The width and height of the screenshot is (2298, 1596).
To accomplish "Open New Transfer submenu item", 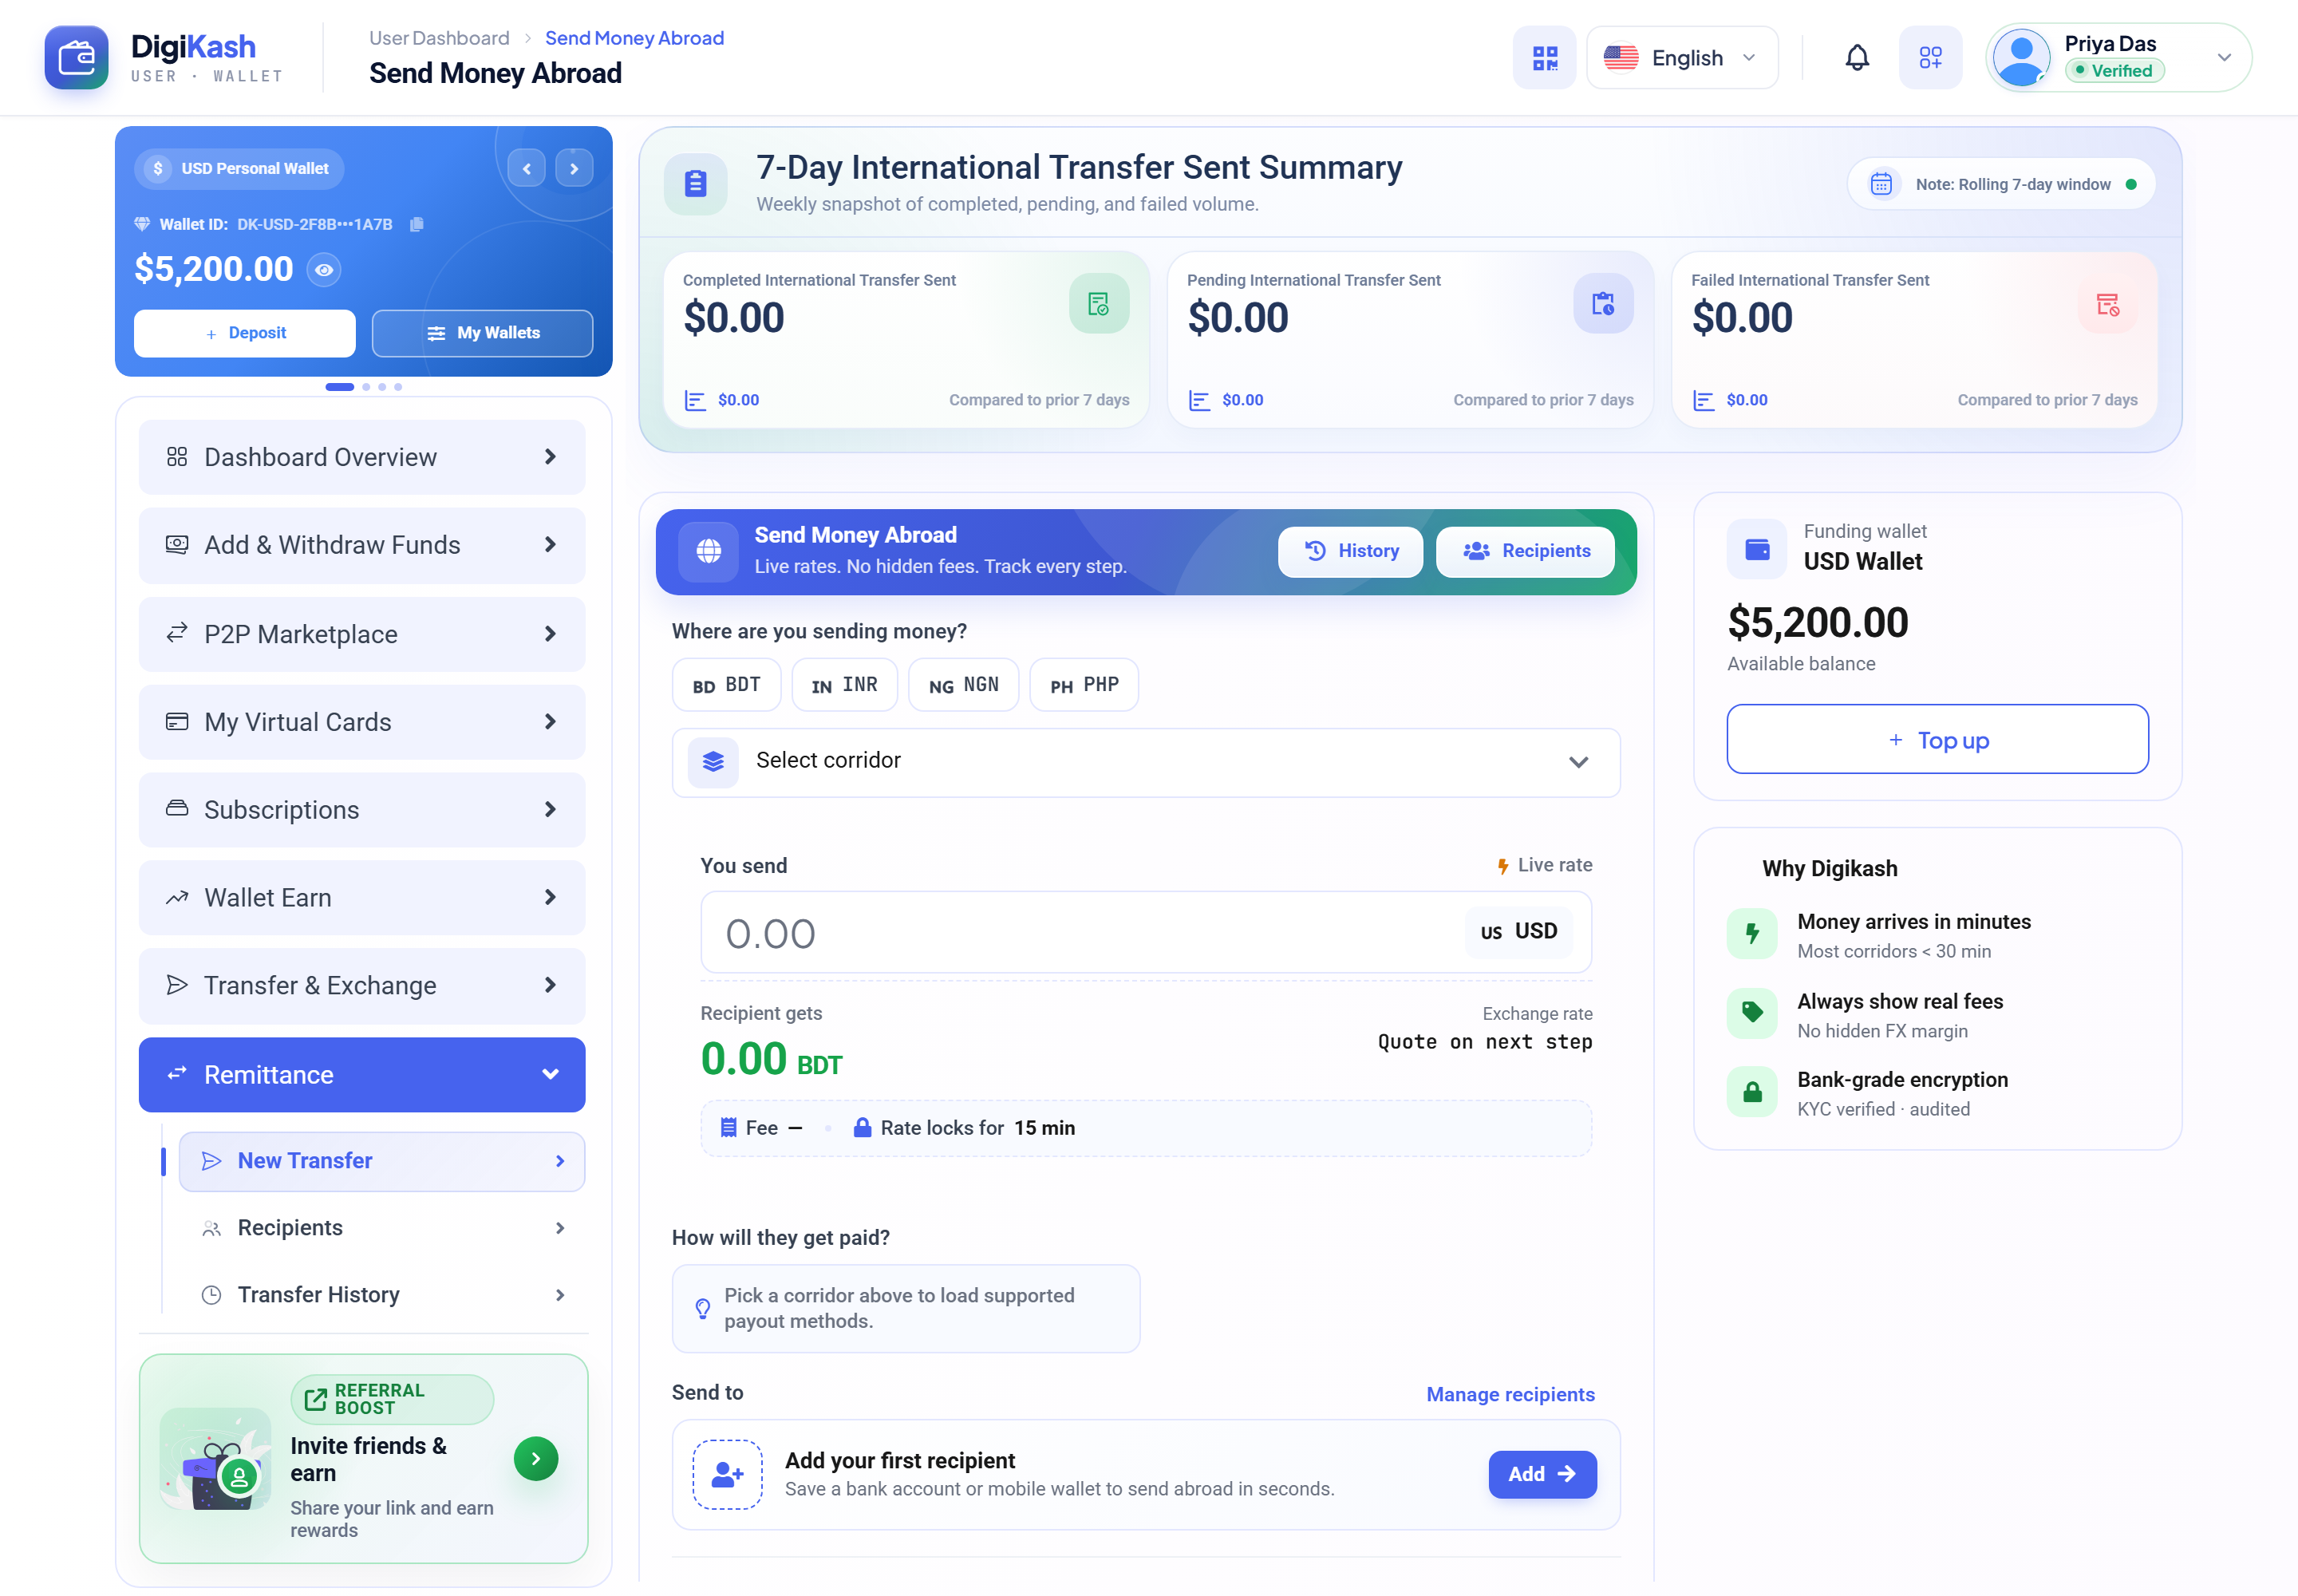I will (x=381, y=1161).
